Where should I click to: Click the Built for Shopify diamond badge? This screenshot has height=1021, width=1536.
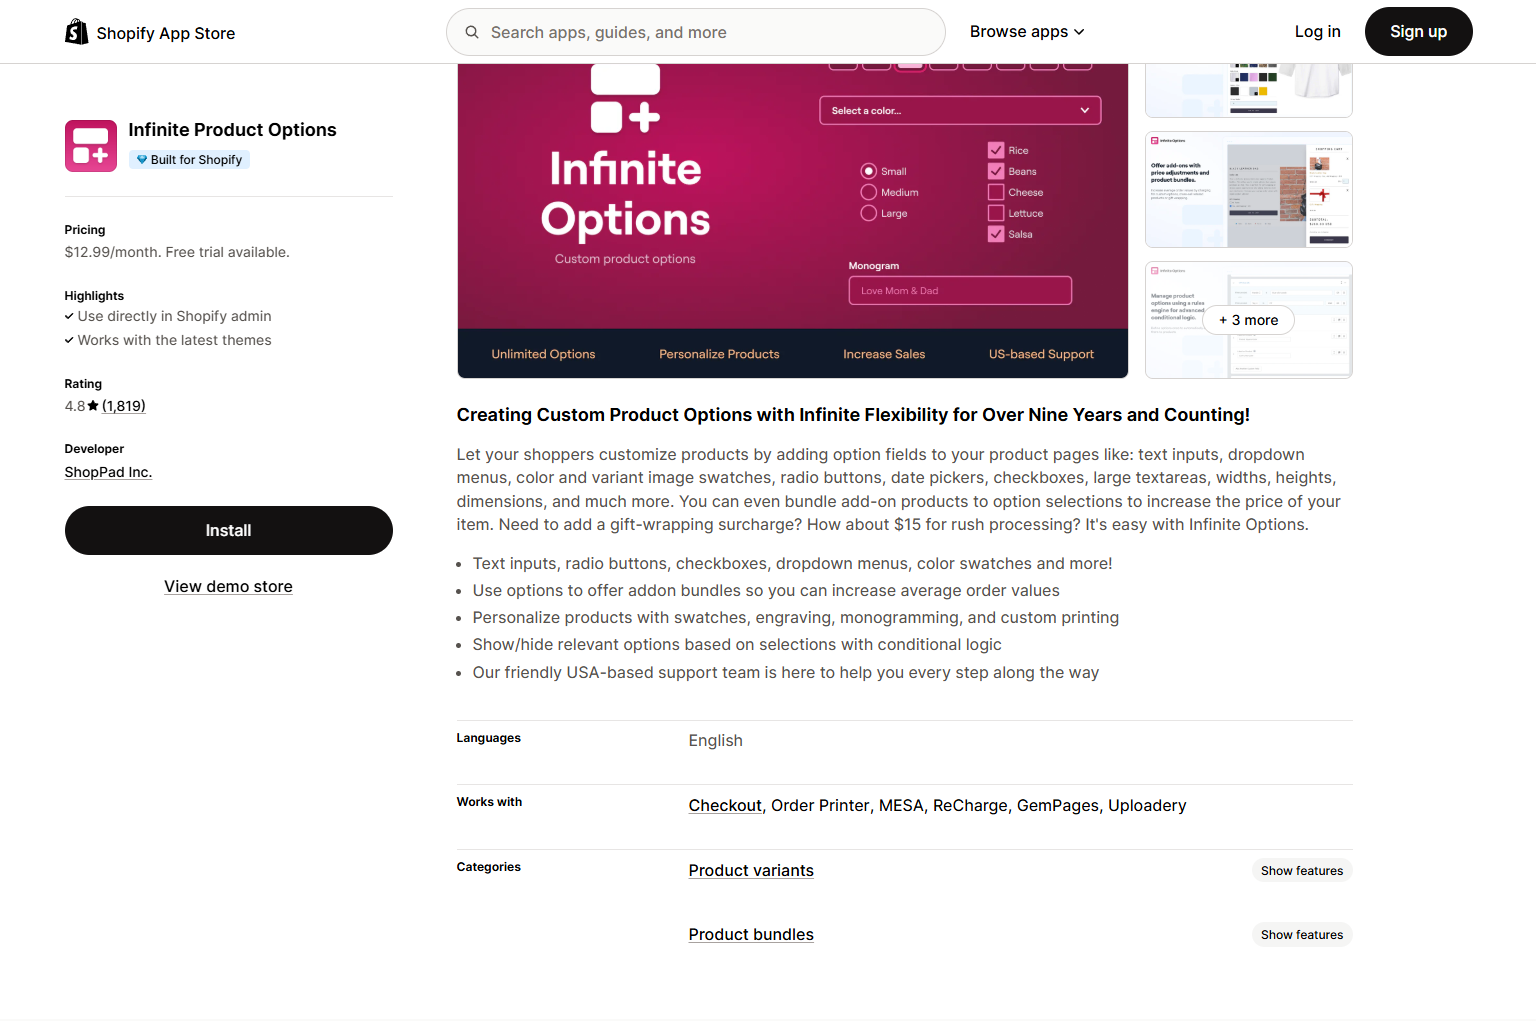pos(142,160)
